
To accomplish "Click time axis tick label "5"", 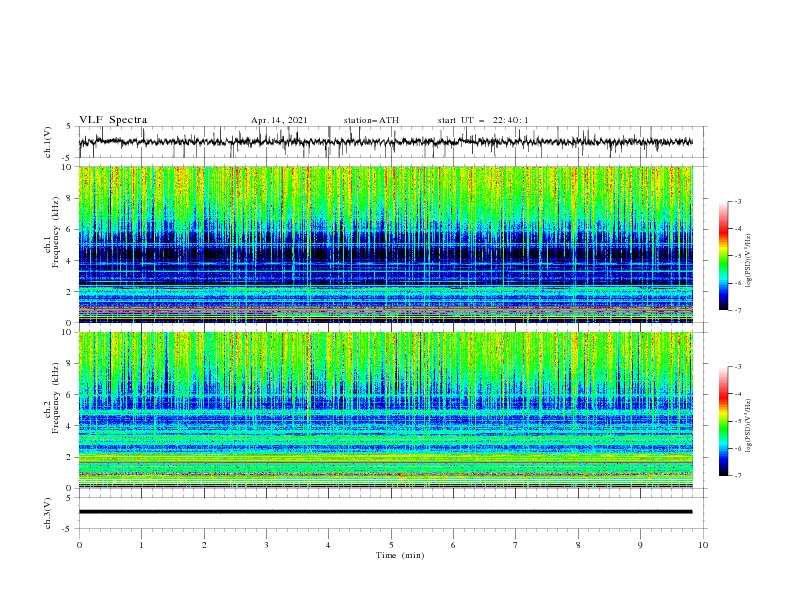I will 391,545.
